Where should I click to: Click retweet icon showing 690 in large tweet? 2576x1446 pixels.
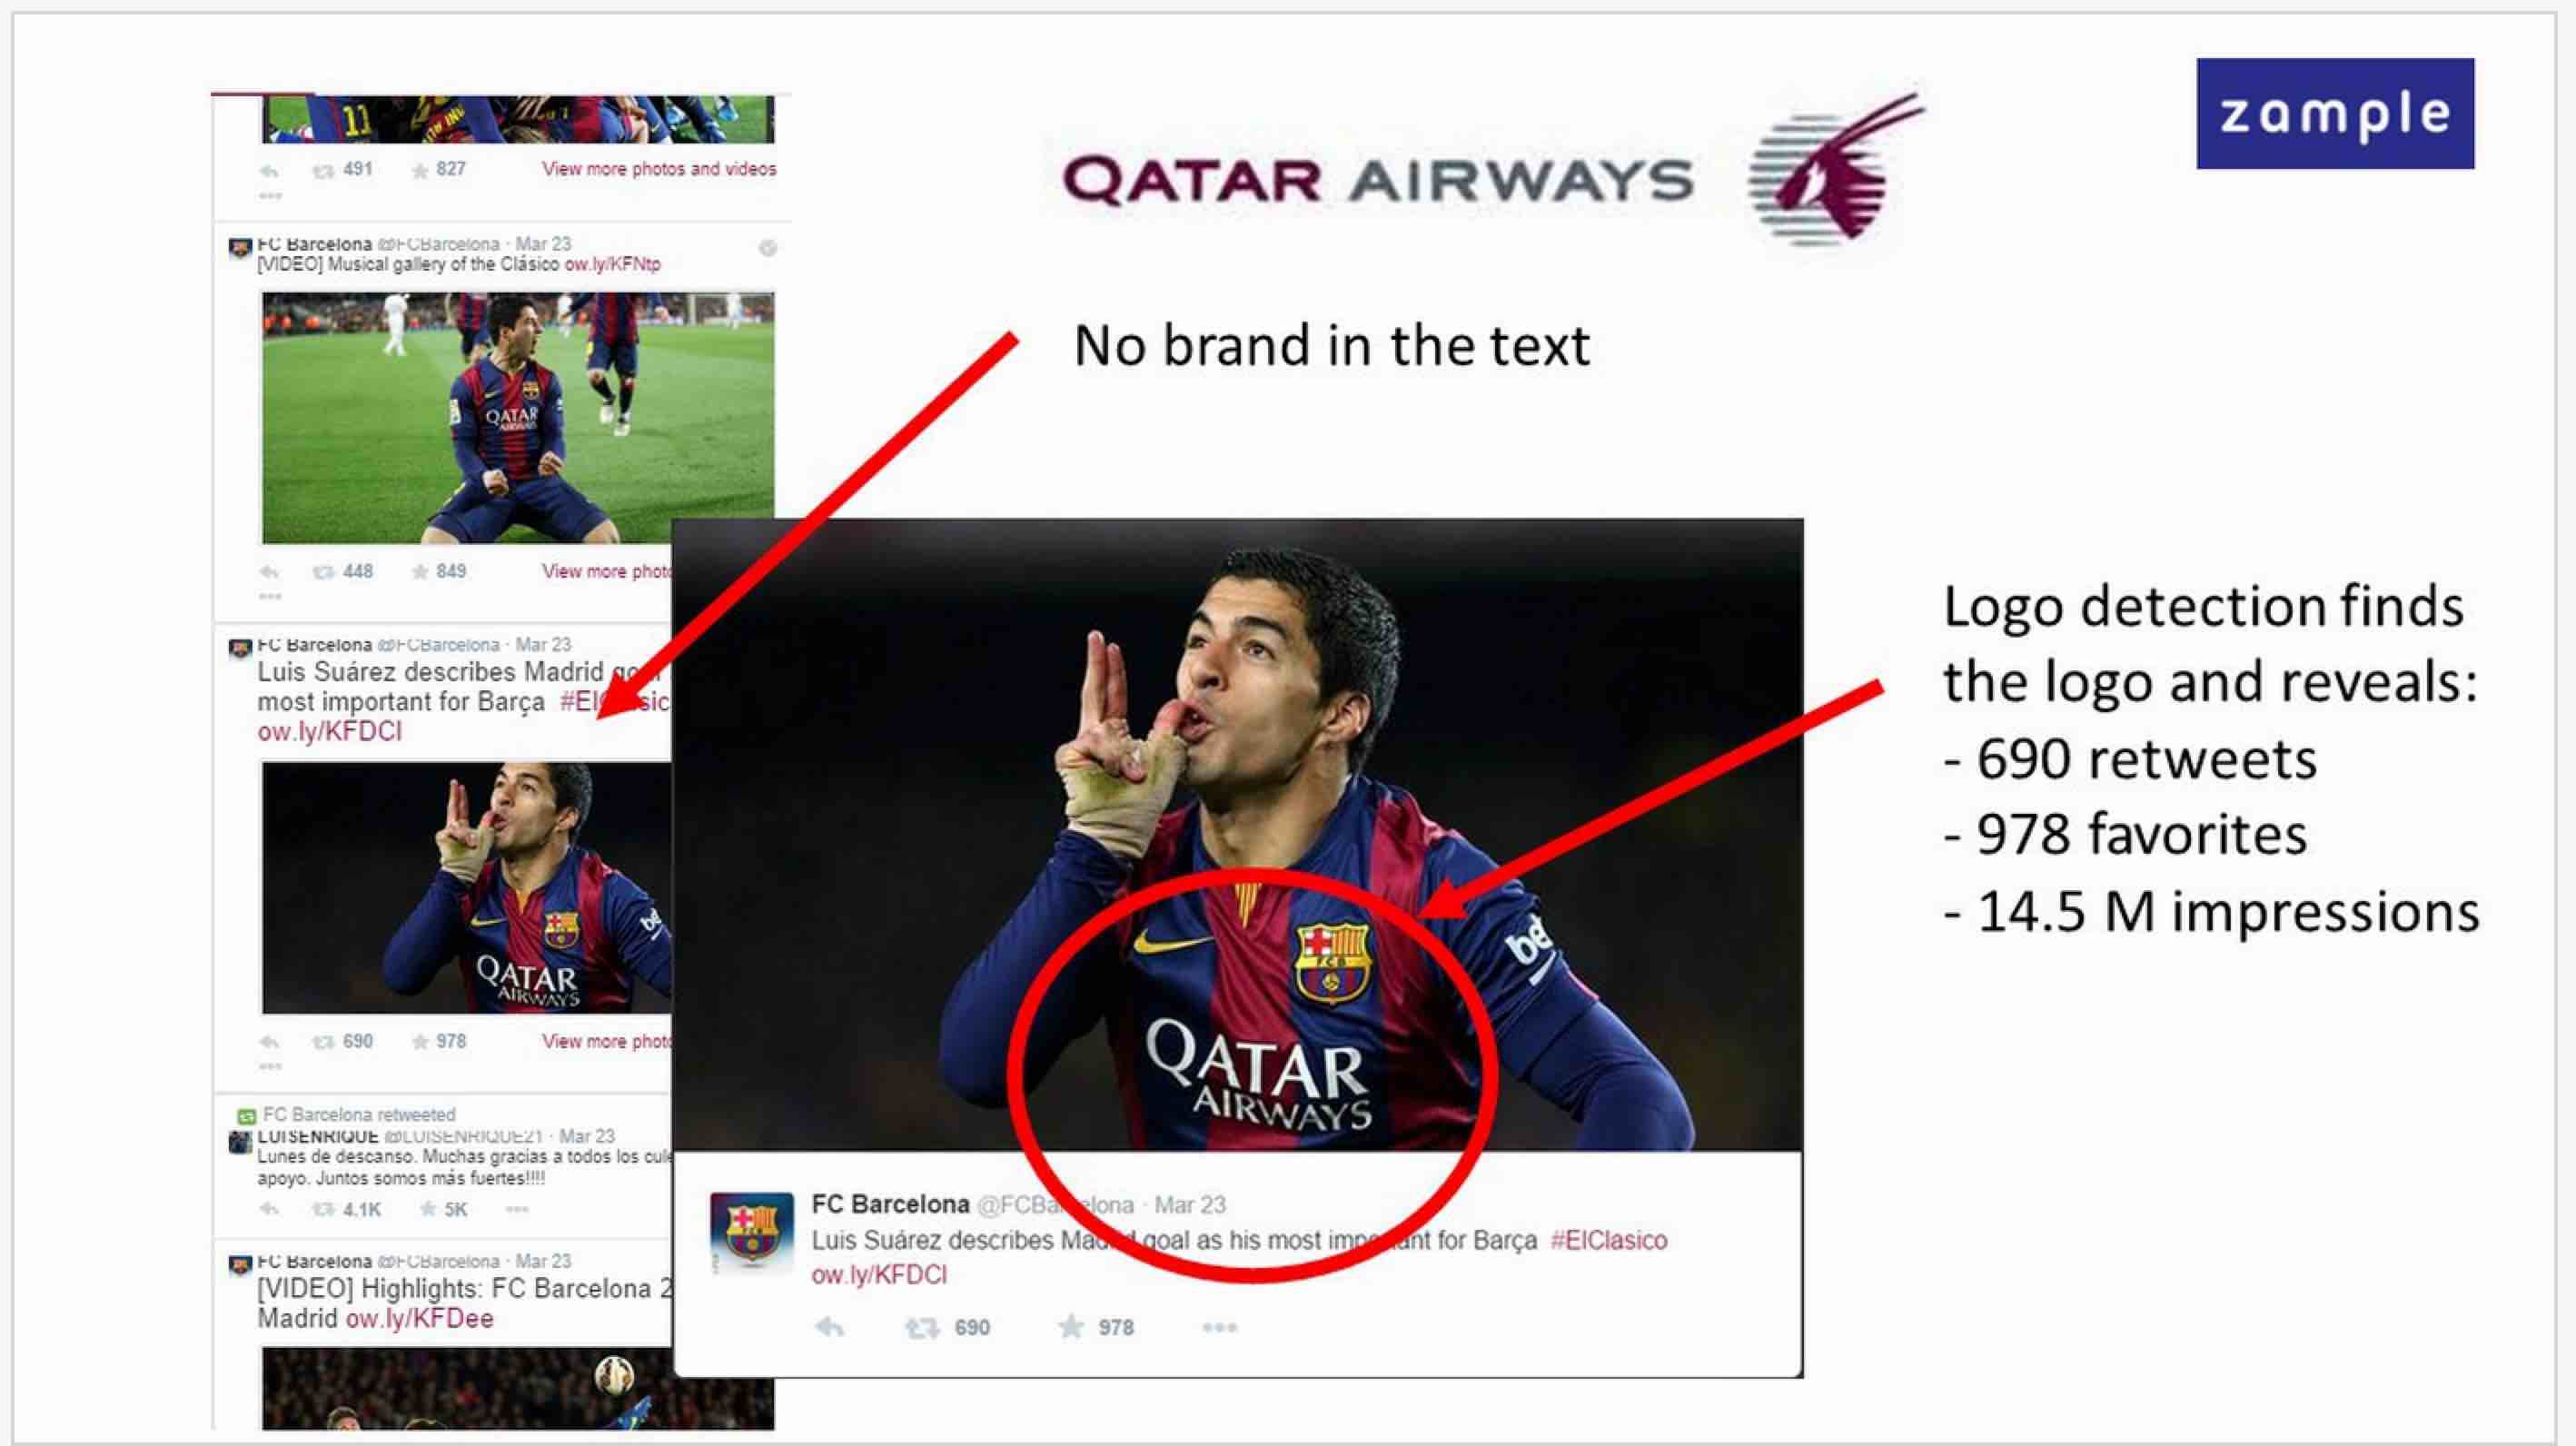click(x=920, y=1328)
